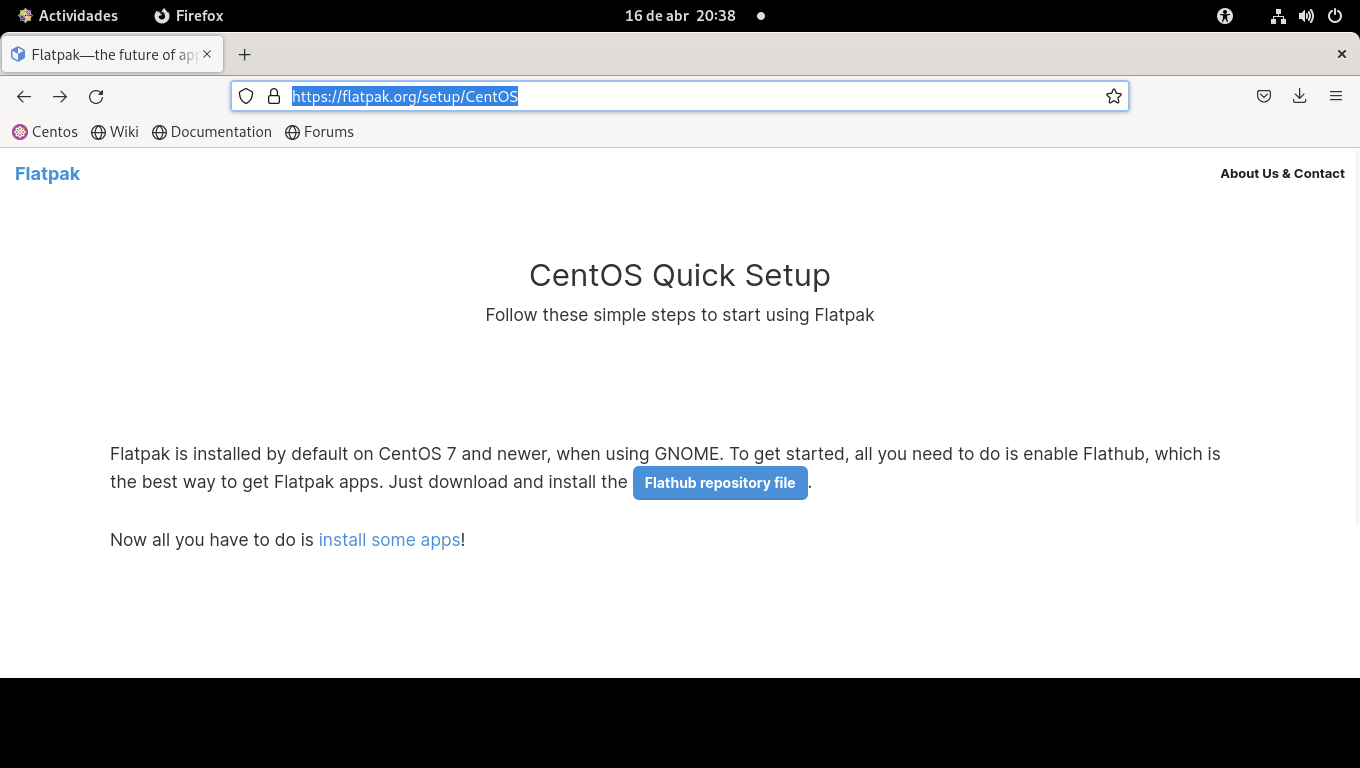Close the Flatpak tab
This screenshot has width=1360, height=768.
pyautogui.click(x=207, y=54)
